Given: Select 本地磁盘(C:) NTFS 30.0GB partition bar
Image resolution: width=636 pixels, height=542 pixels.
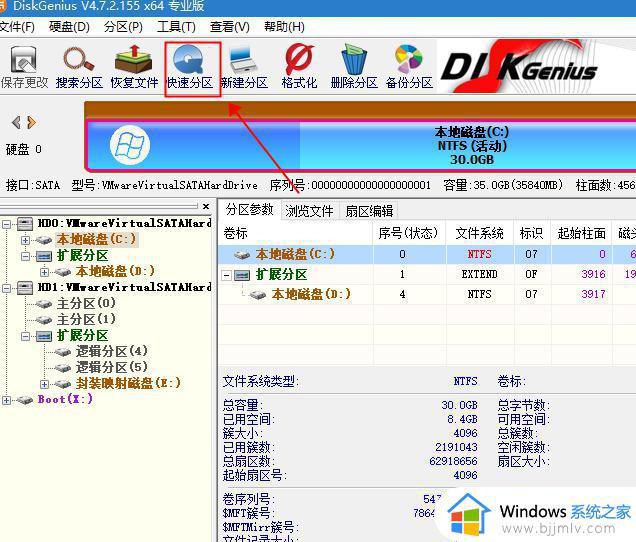Looking at the screenshot, I should (361, 145).
